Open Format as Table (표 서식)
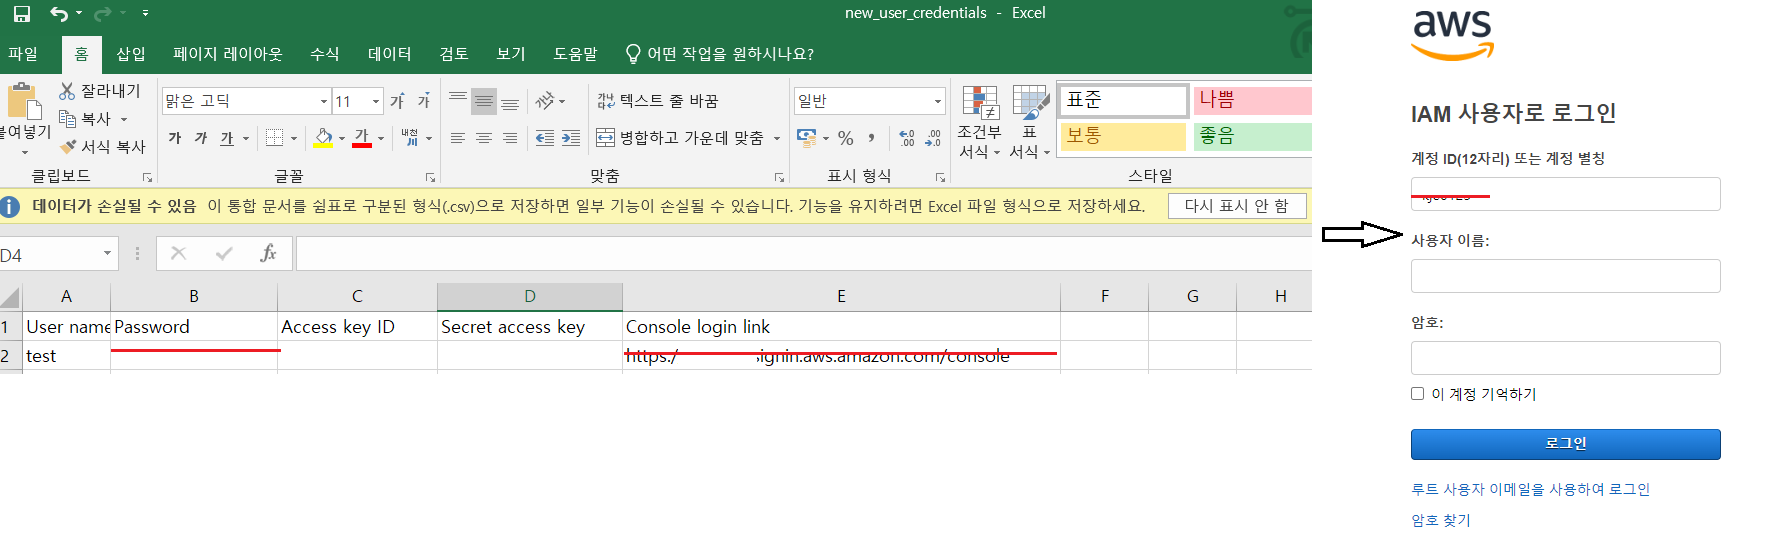This screenshot has height=560, width=1788. click(1030, 122)
